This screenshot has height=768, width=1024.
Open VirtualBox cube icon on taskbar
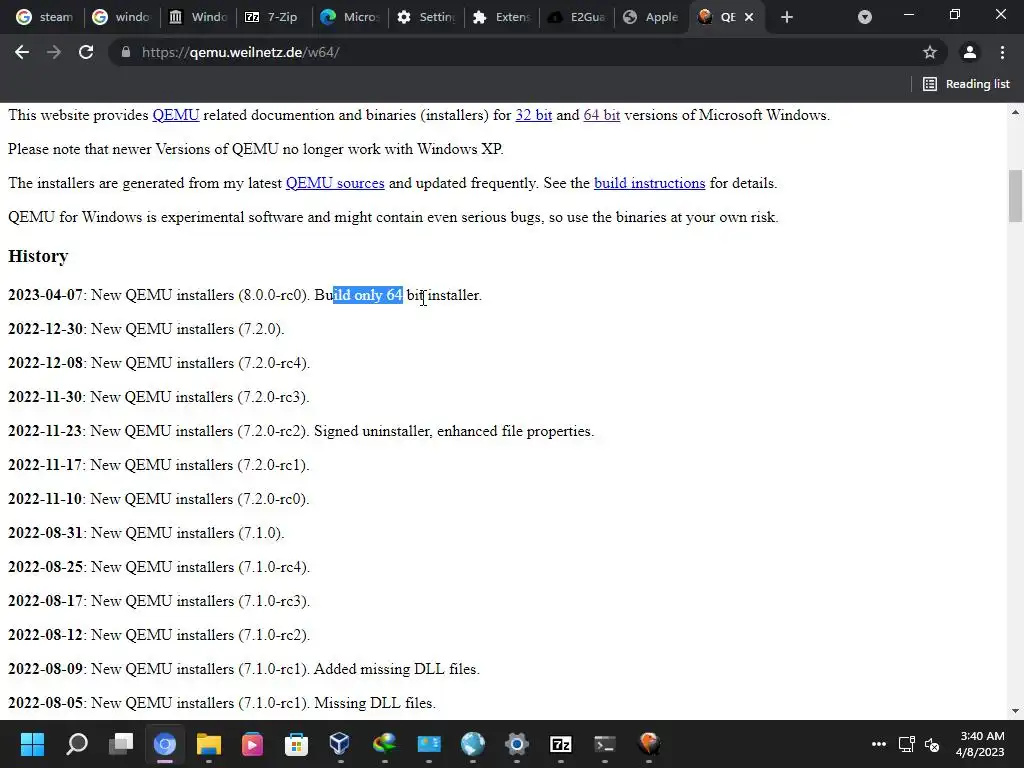click(340, 744)
